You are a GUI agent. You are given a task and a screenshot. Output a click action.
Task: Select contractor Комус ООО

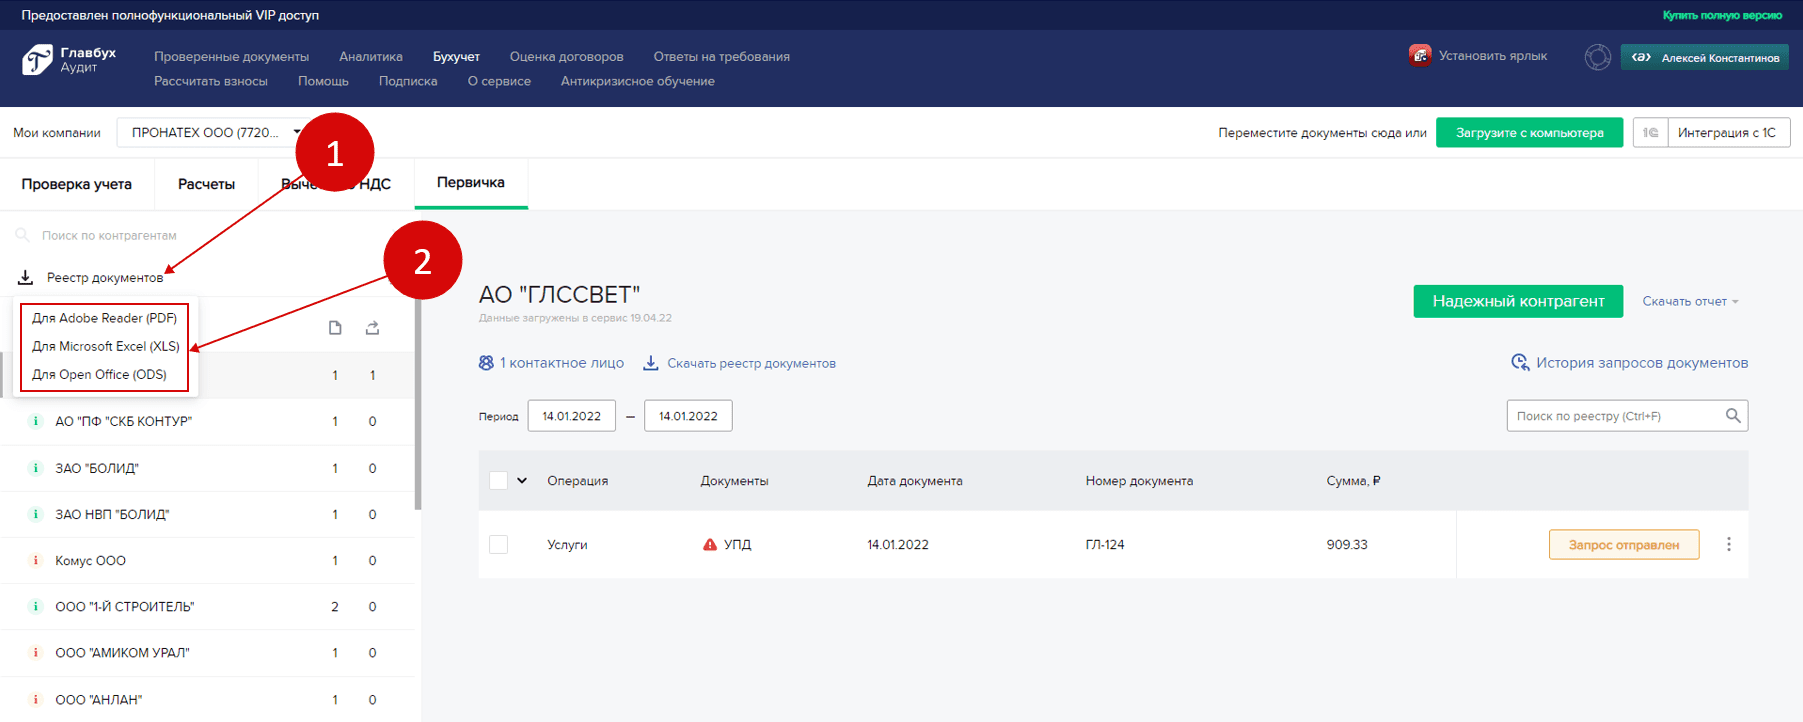click(x=91, y=560)
